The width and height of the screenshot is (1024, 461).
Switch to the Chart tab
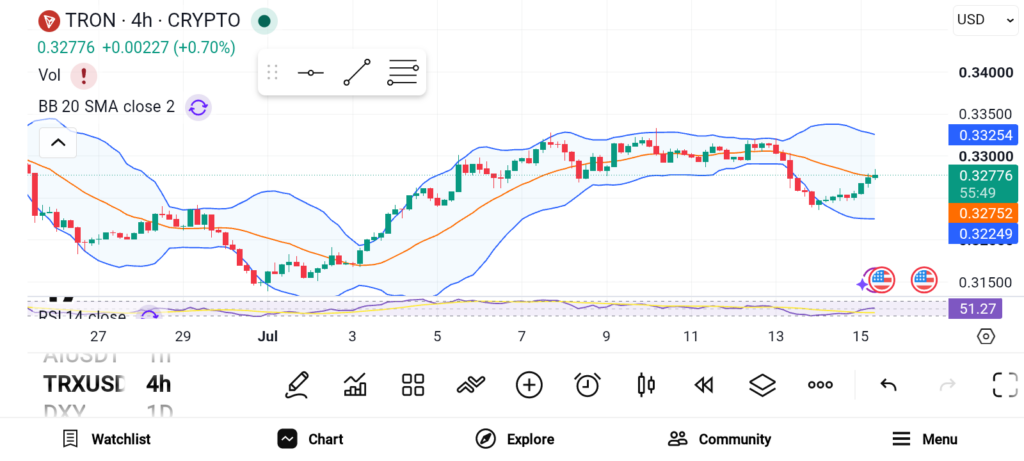pos(310,439)
